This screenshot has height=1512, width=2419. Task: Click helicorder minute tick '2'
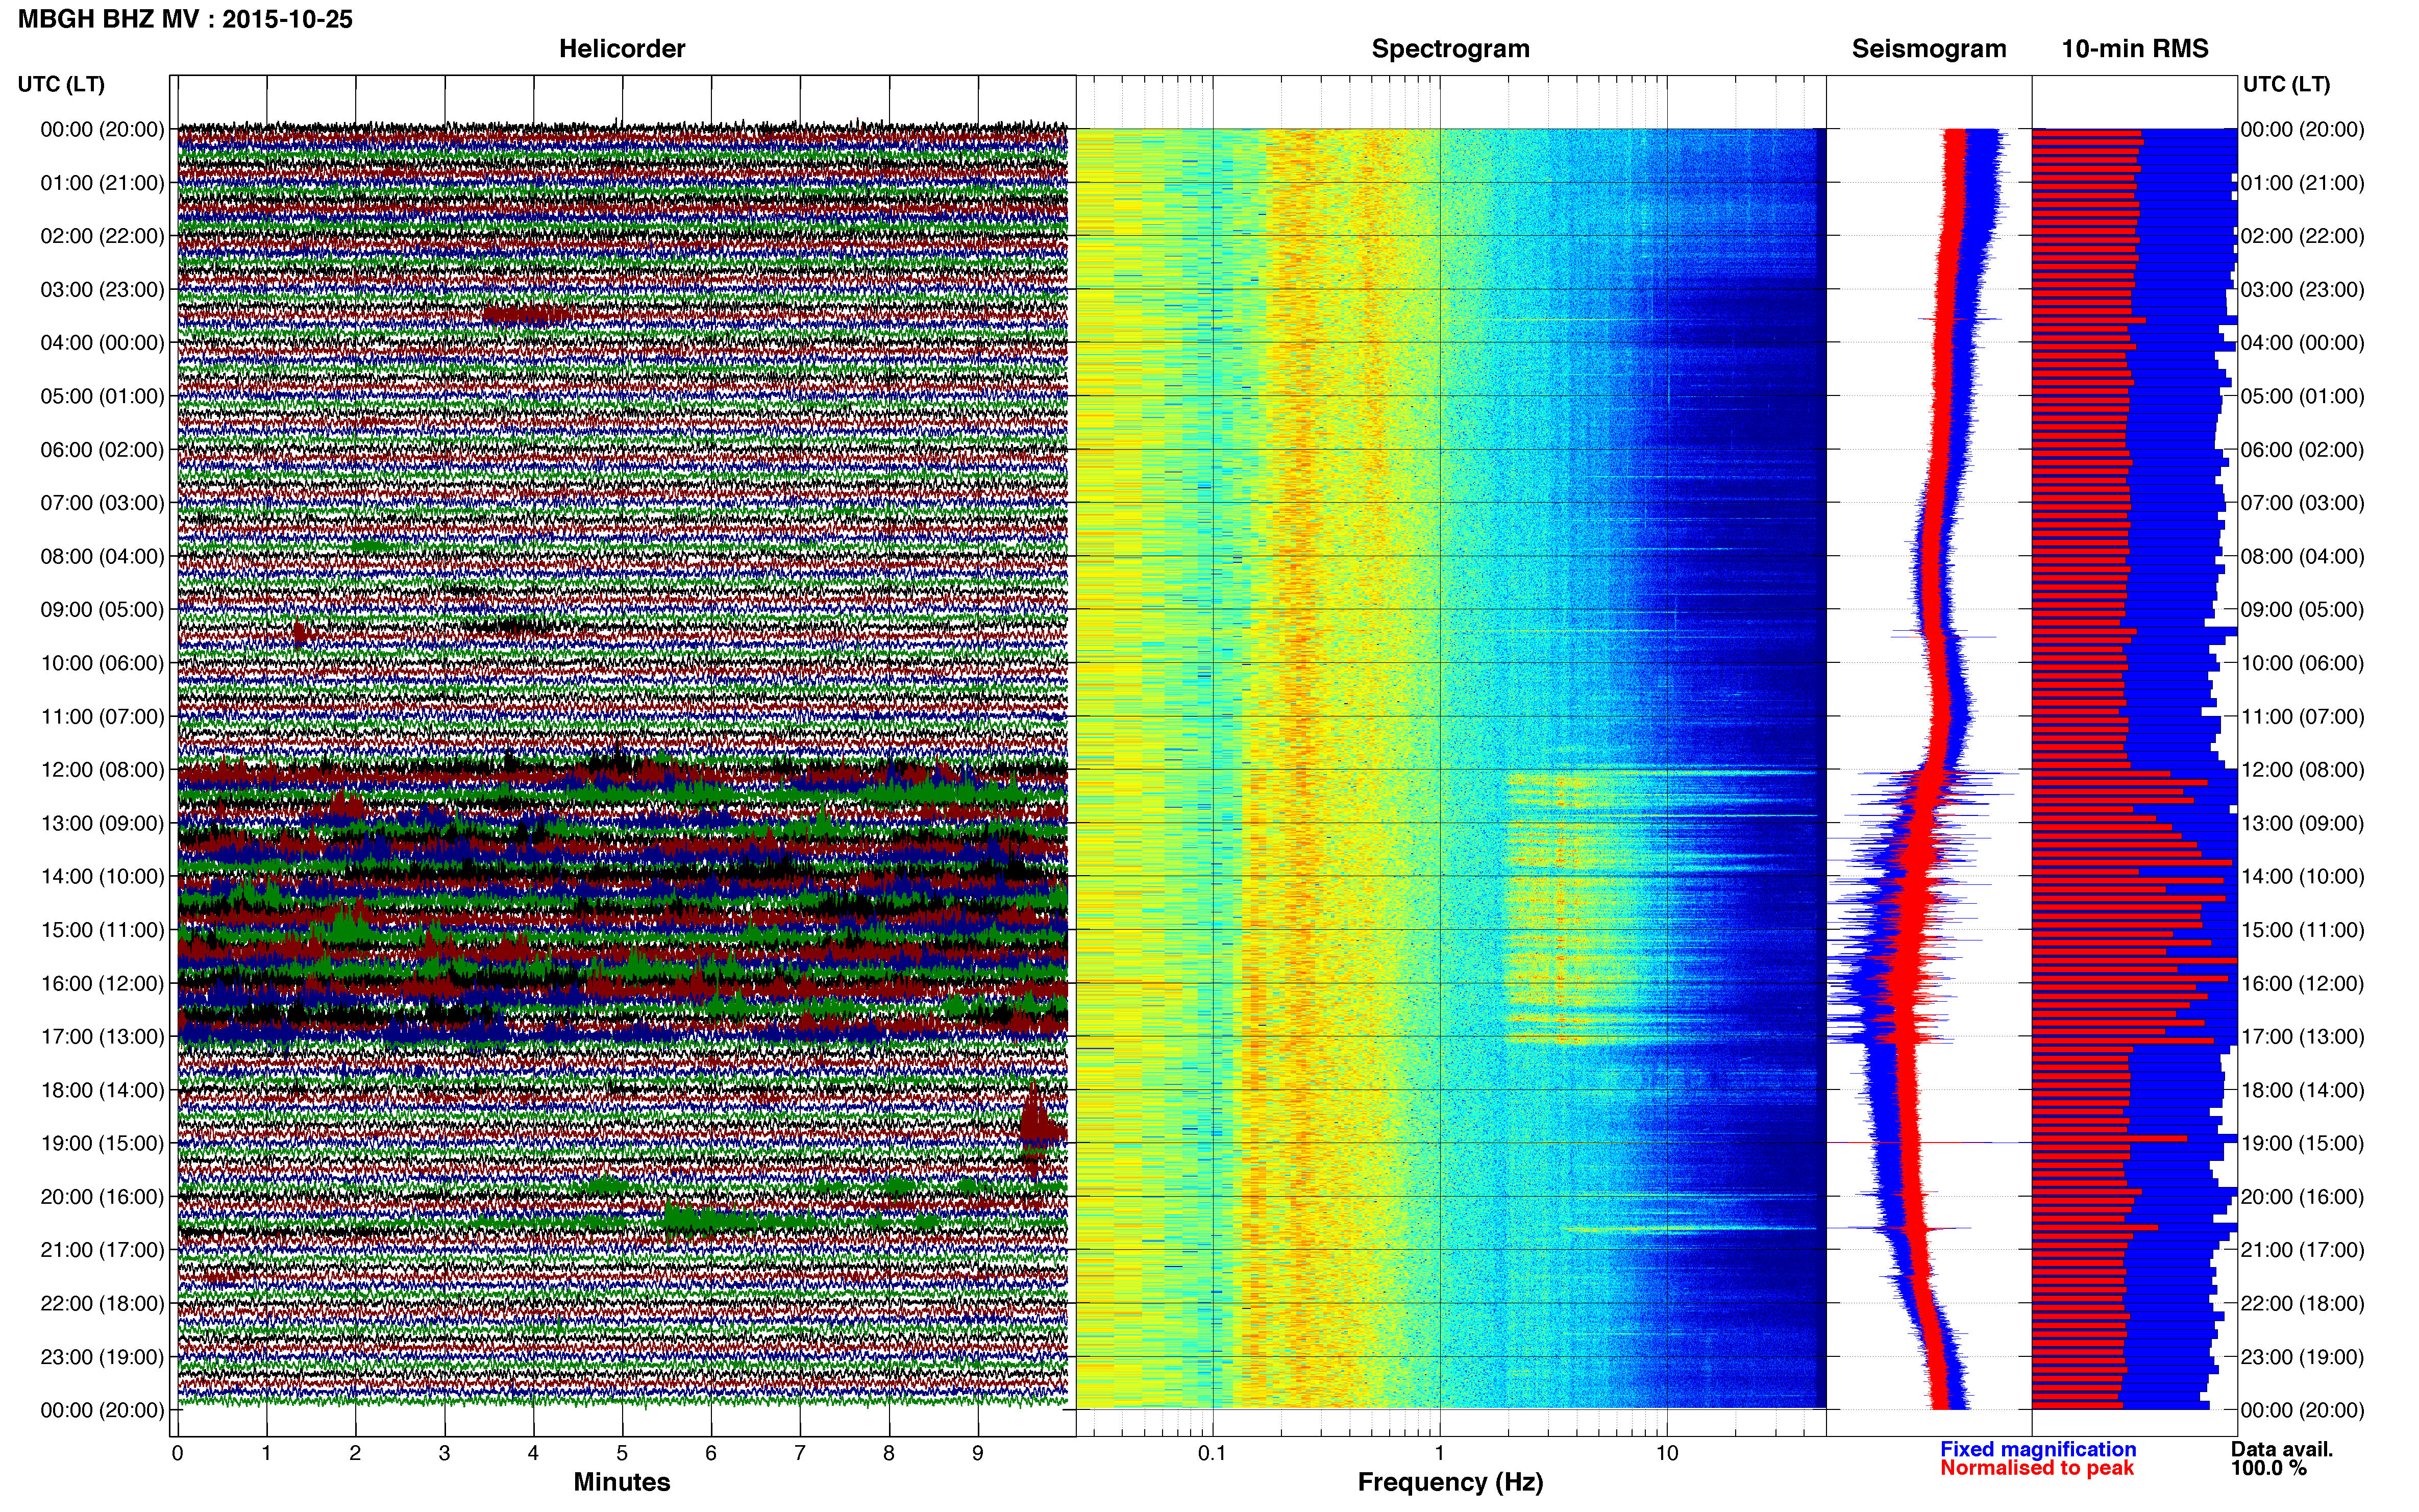pos(355,1454)
